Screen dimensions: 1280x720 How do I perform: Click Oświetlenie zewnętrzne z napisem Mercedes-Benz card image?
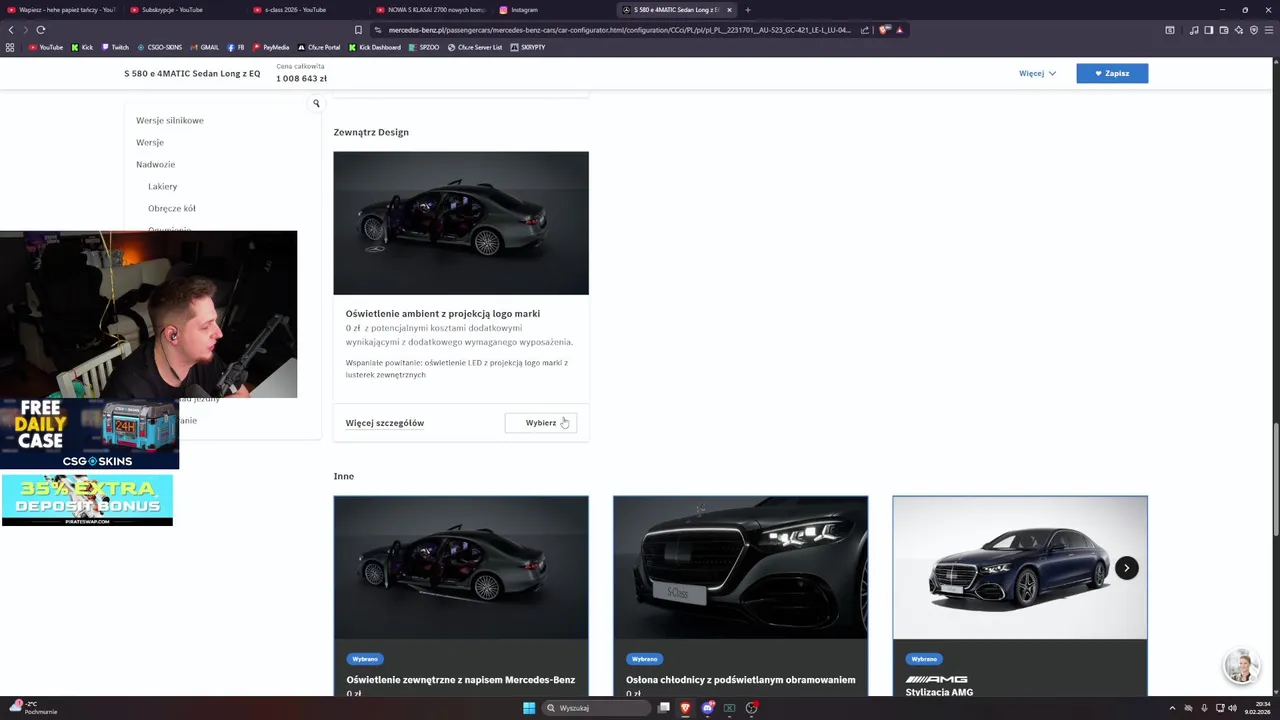(x=461, y=567)
